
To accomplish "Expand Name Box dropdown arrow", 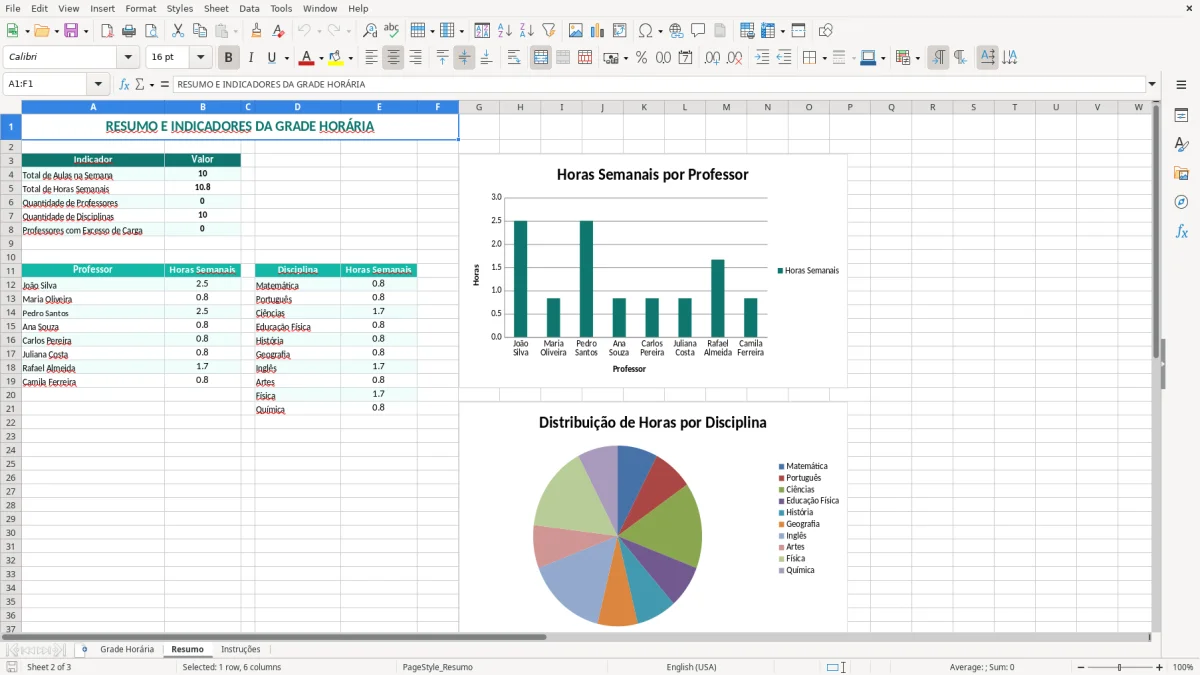I will 98,85.
